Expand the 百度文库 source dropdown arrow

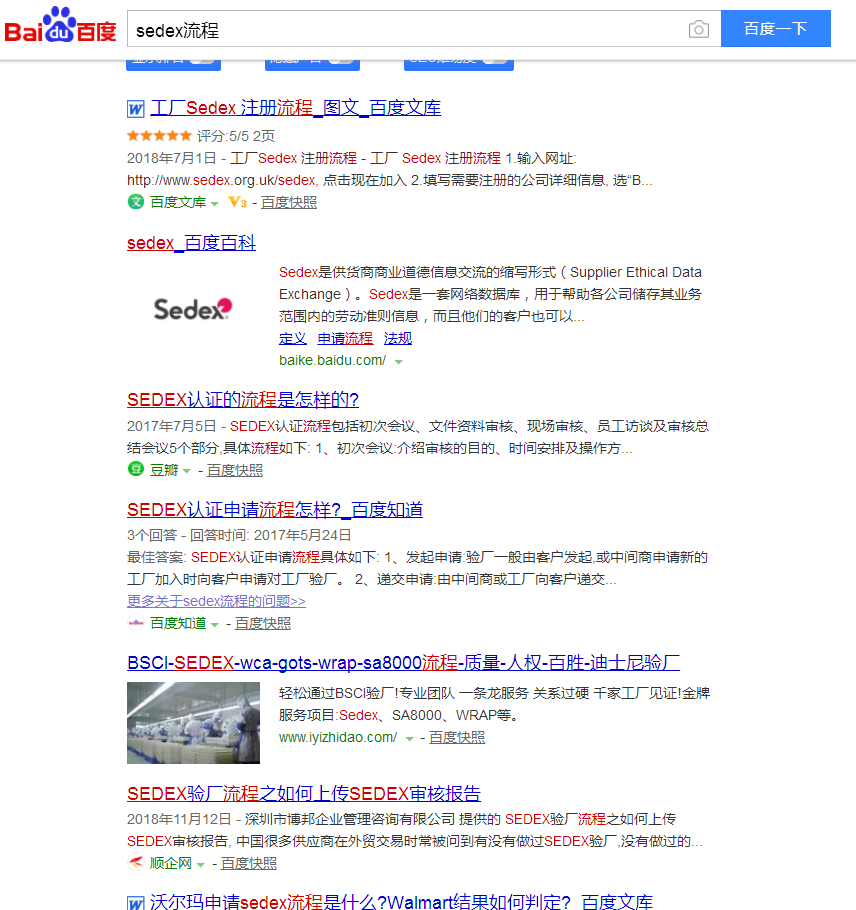(x=215, y=203)
